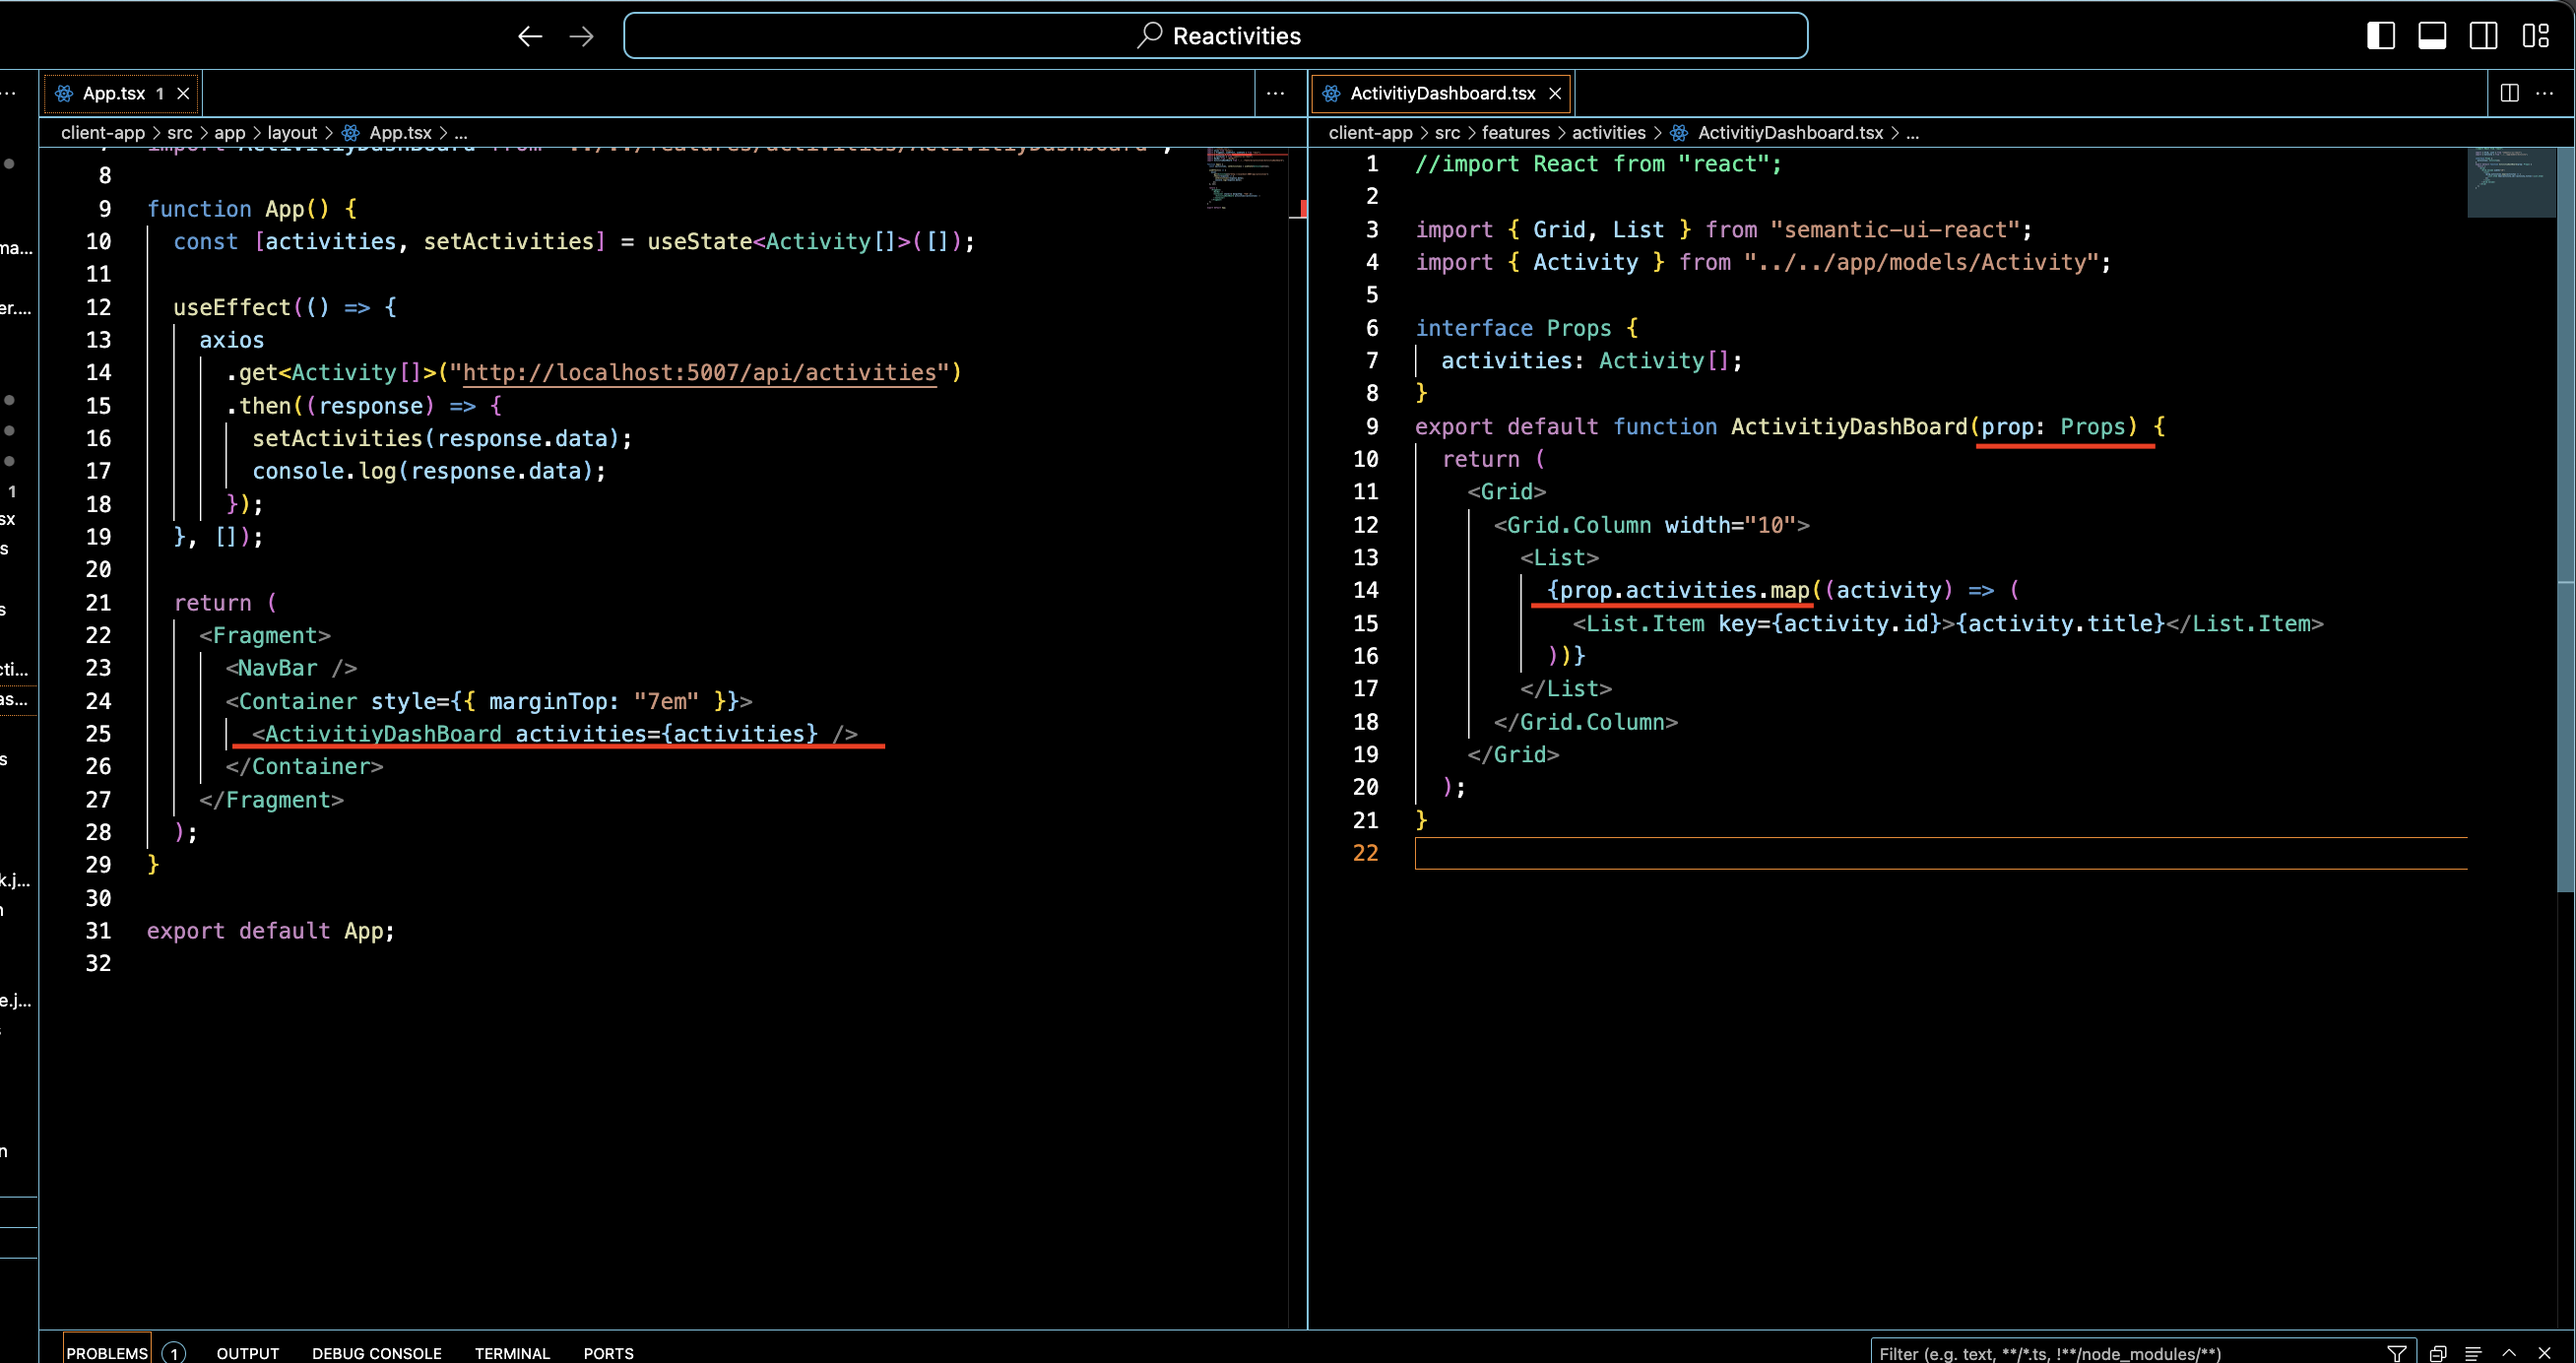Toggle the primary side bar
2576x1363 pixels.
point(2380,36)
